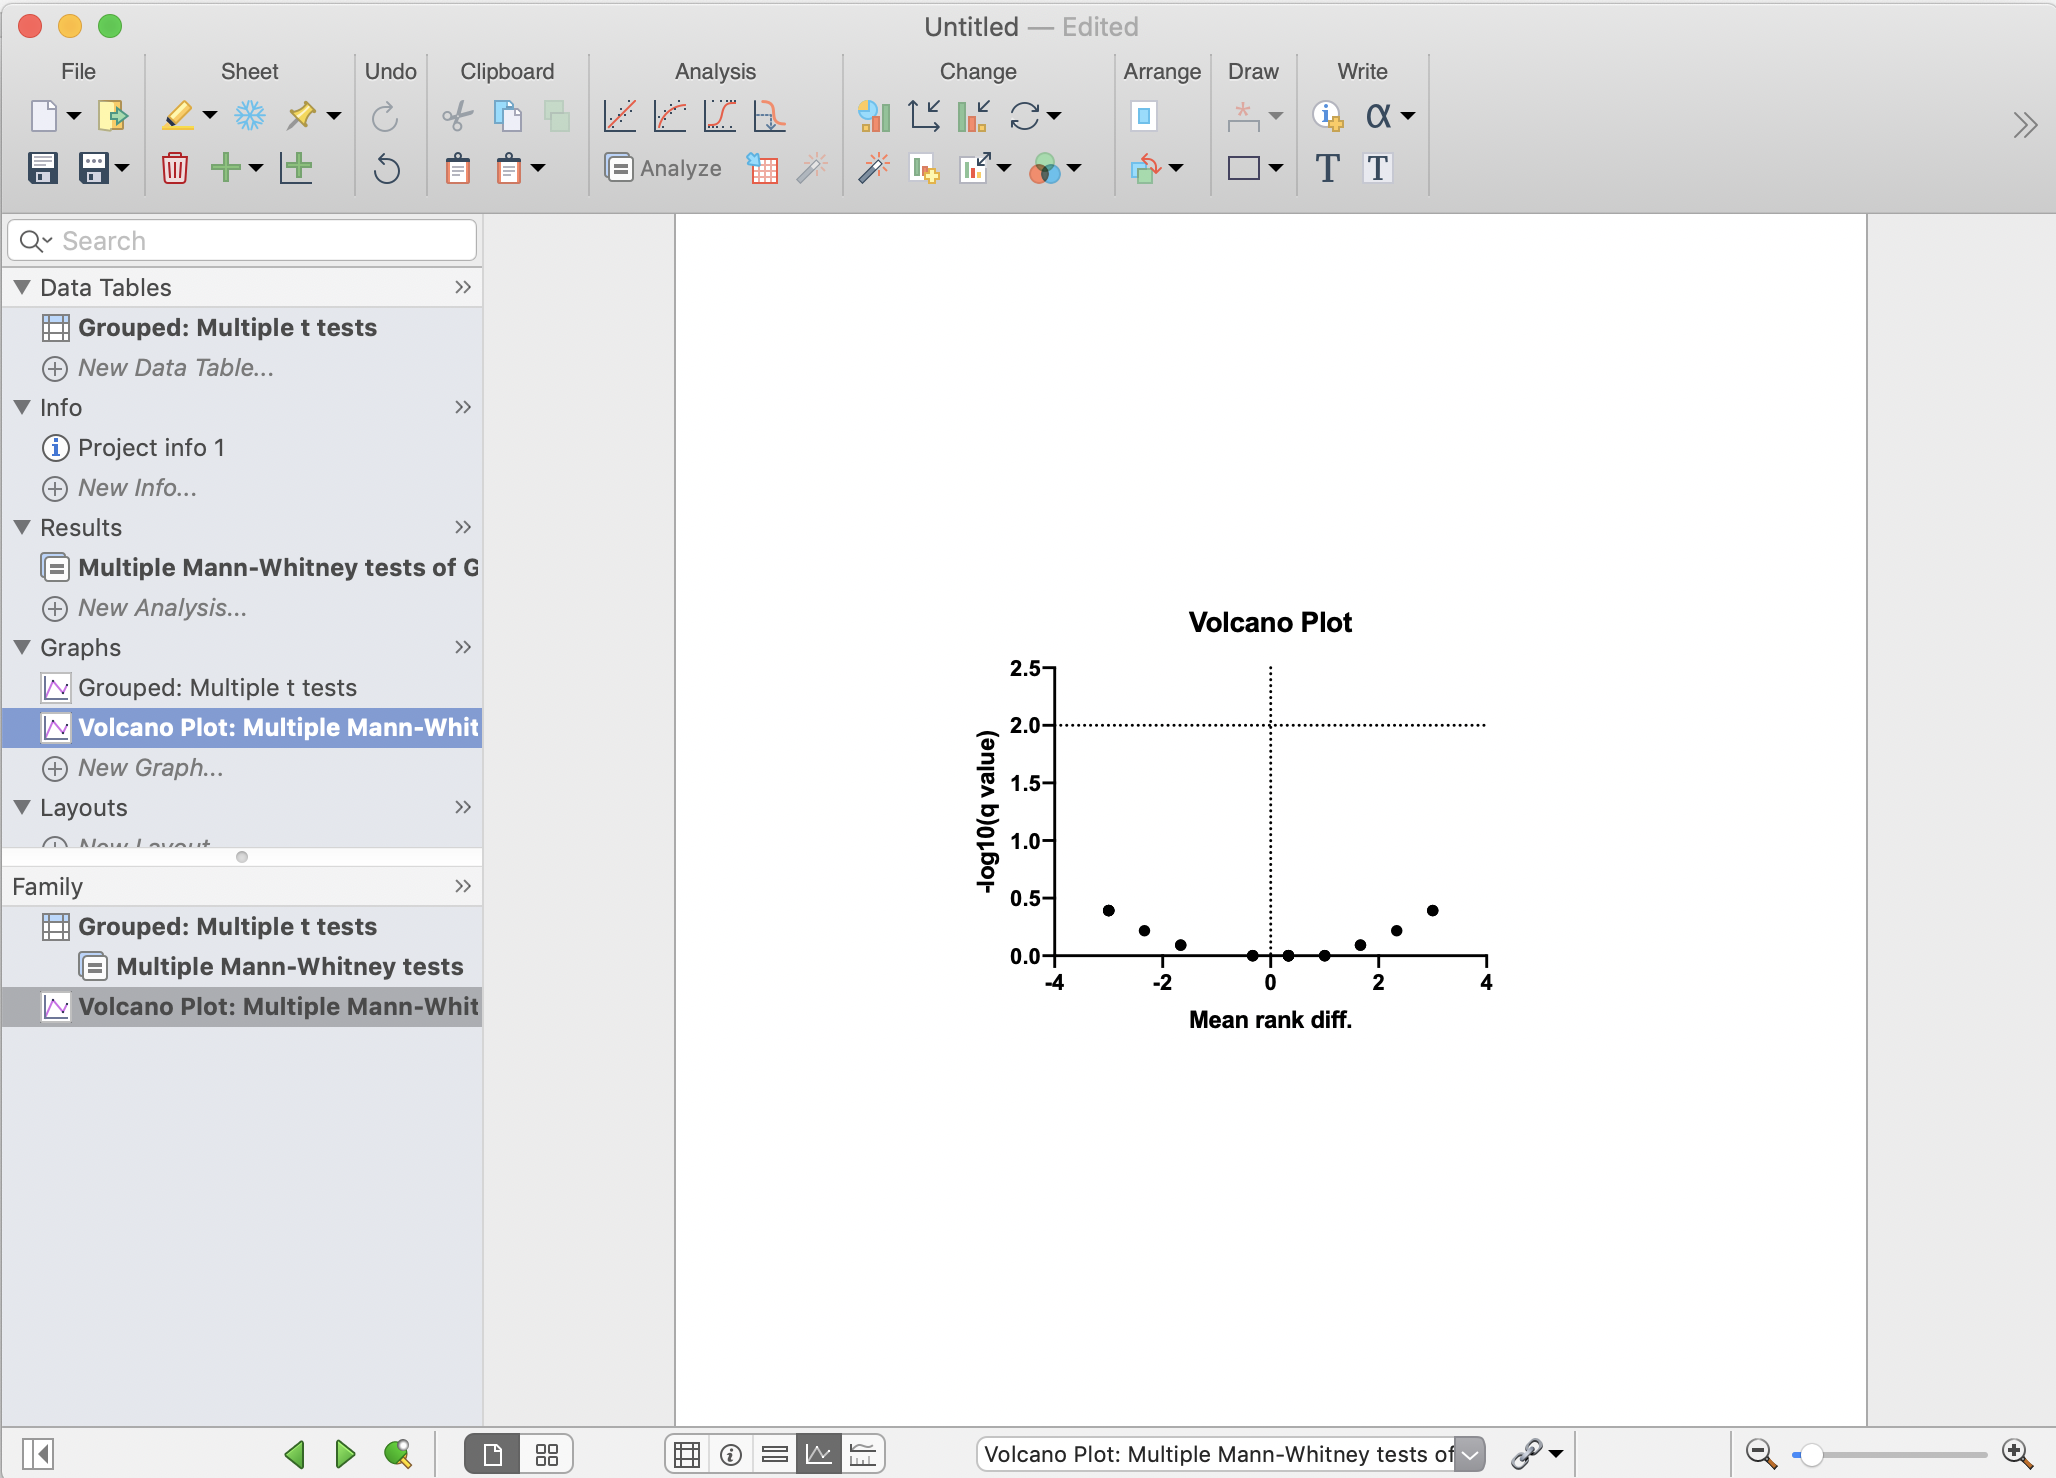Click the green magnifier search-sheet icon
The width and height of the screenshot is (2056, 1478).
(x=397, y=1453)
